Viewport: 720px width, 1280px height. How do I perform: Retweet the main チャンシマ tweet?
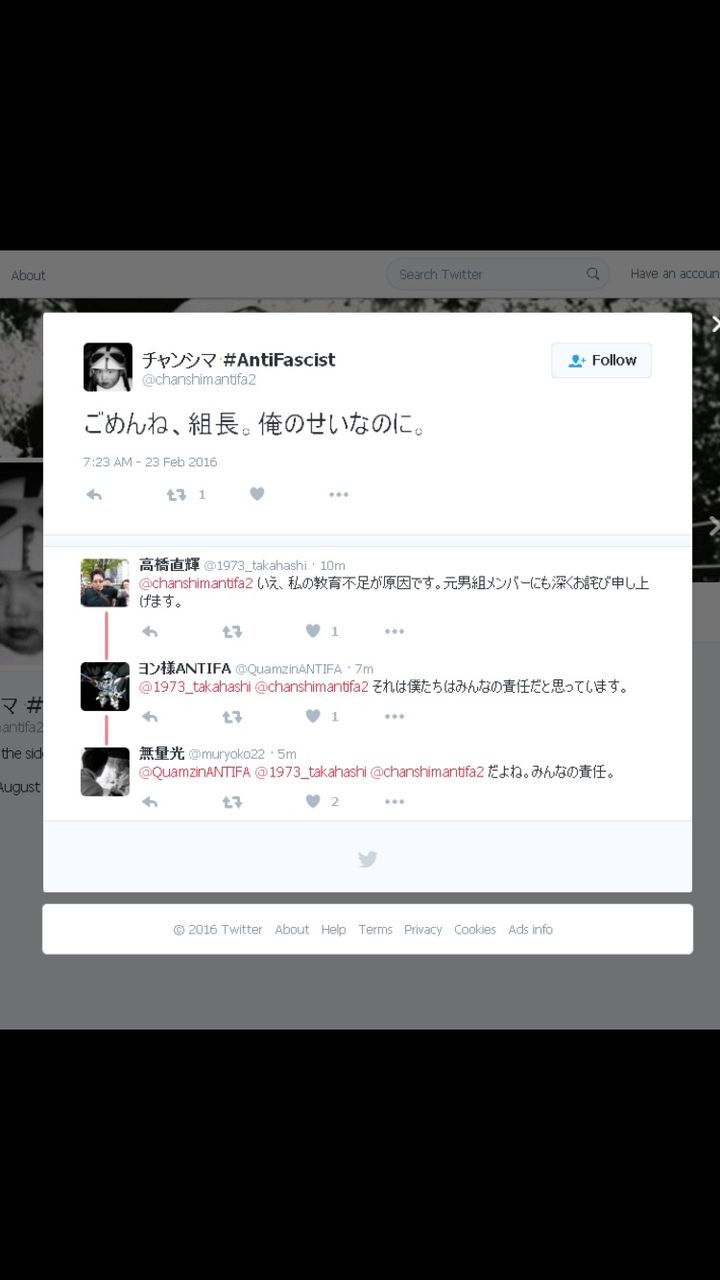click(176, 494)
